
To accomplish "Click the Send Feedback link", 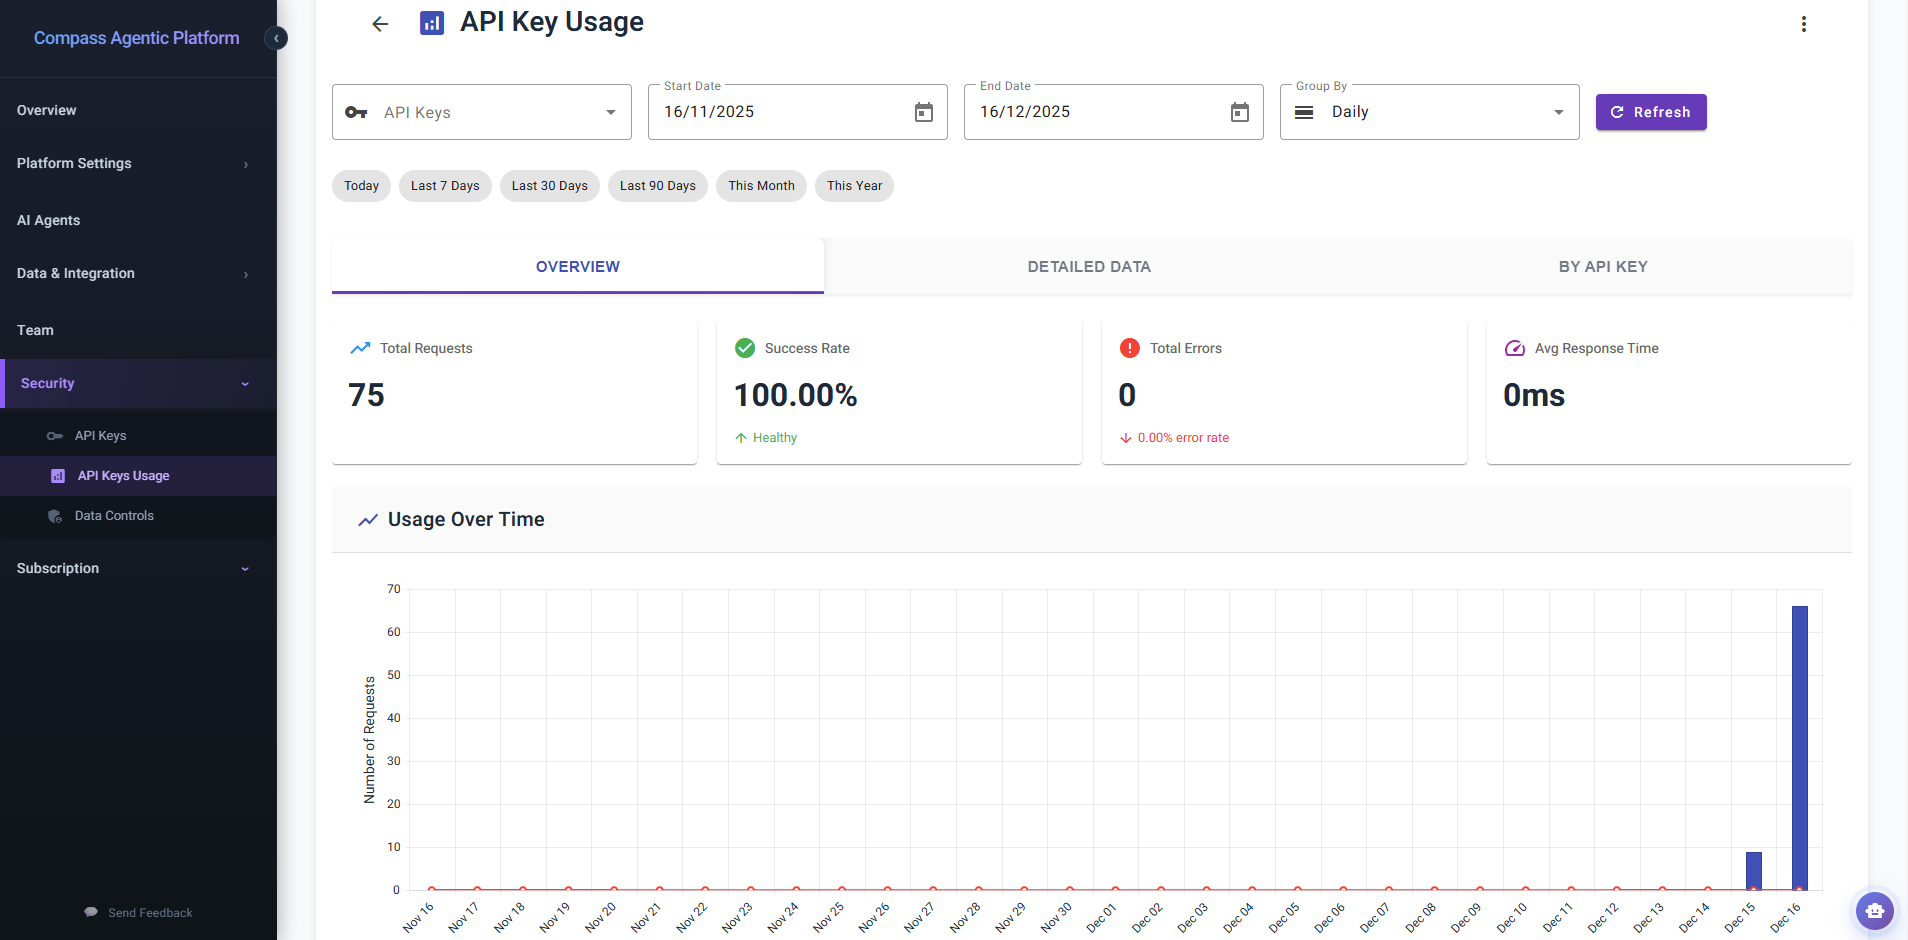I will [x=138, y=912].
